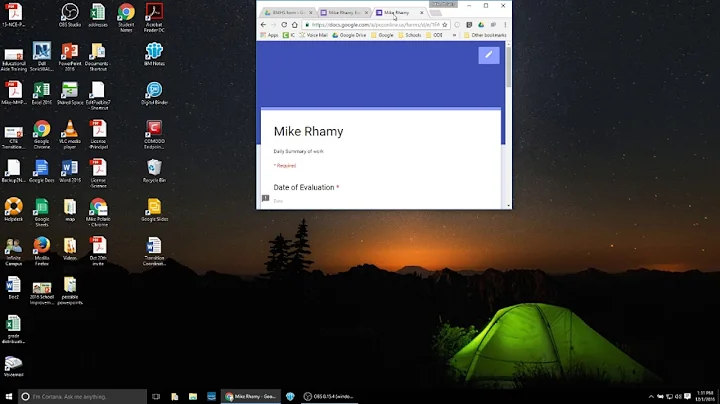This screenshot has height=404, width=720.
Task: Open addresses Excel file on desktop
Action: (98, 15)
